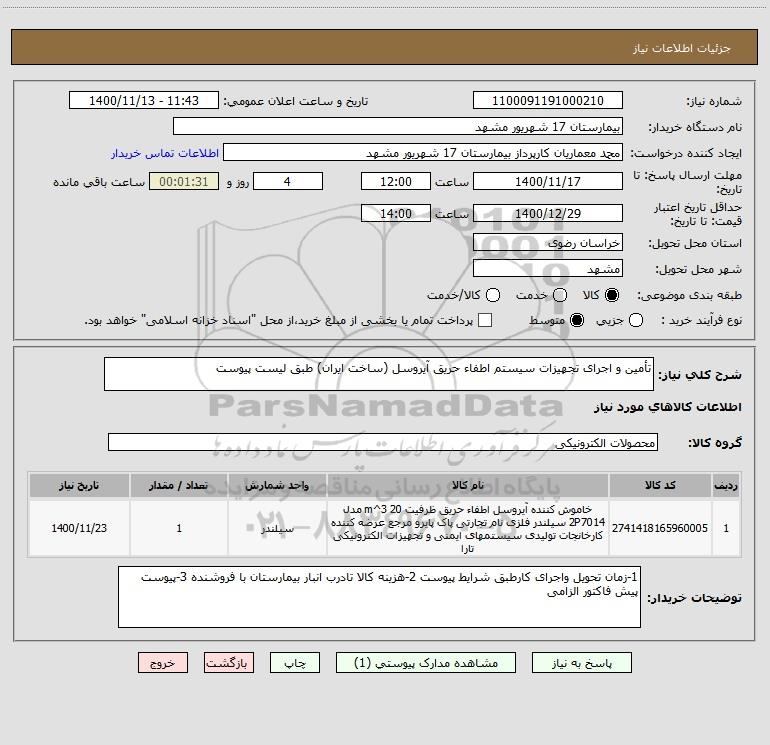
Task: Click the announcement date field 1400/11/13 - 11:43
Action: [x=144, y=100]
